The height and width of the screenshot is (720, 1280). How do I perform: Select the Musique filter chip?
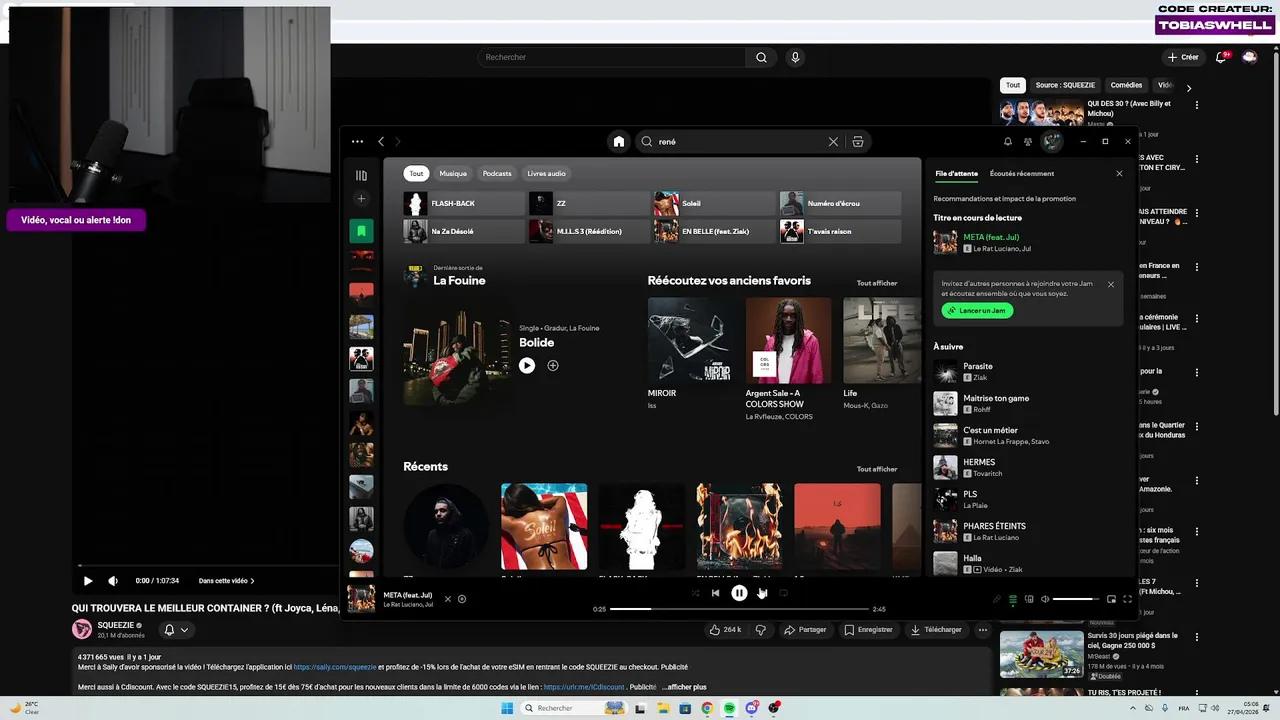[x=453, y=174]
